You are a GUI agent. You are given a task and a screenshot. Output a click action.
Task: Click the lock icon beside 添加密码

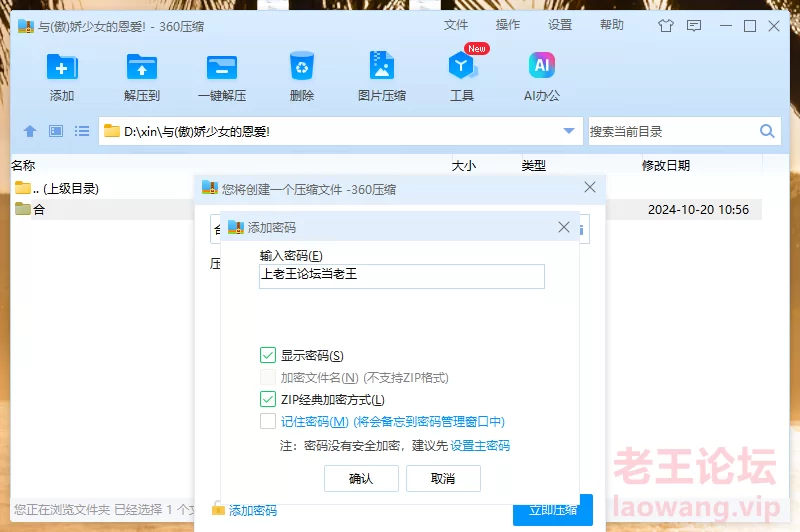218,509
